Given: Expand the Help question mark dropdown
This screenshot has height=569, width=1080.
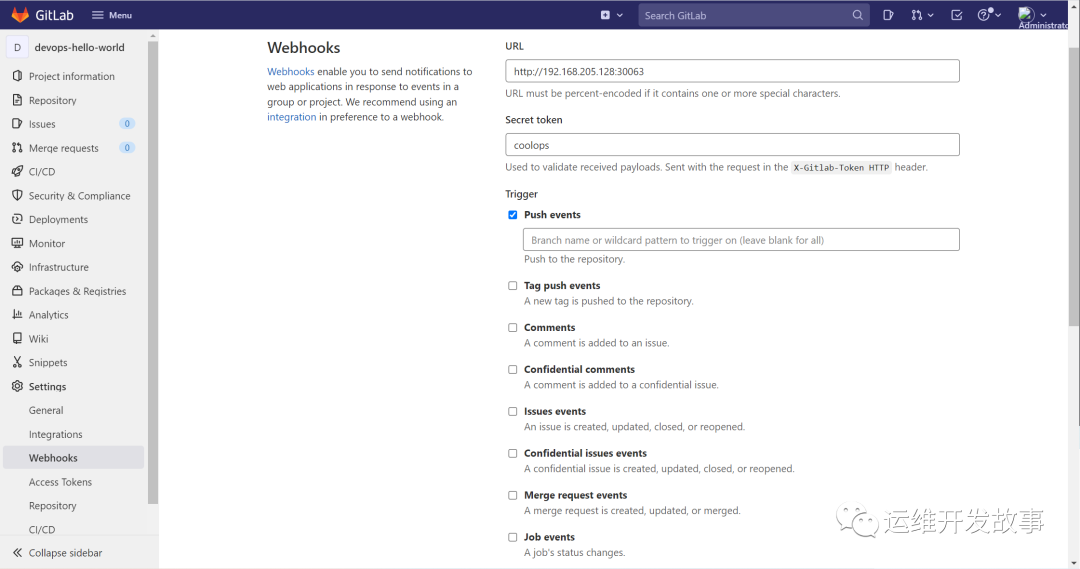Looking at the screenshot, I should (x=989, y=15).
